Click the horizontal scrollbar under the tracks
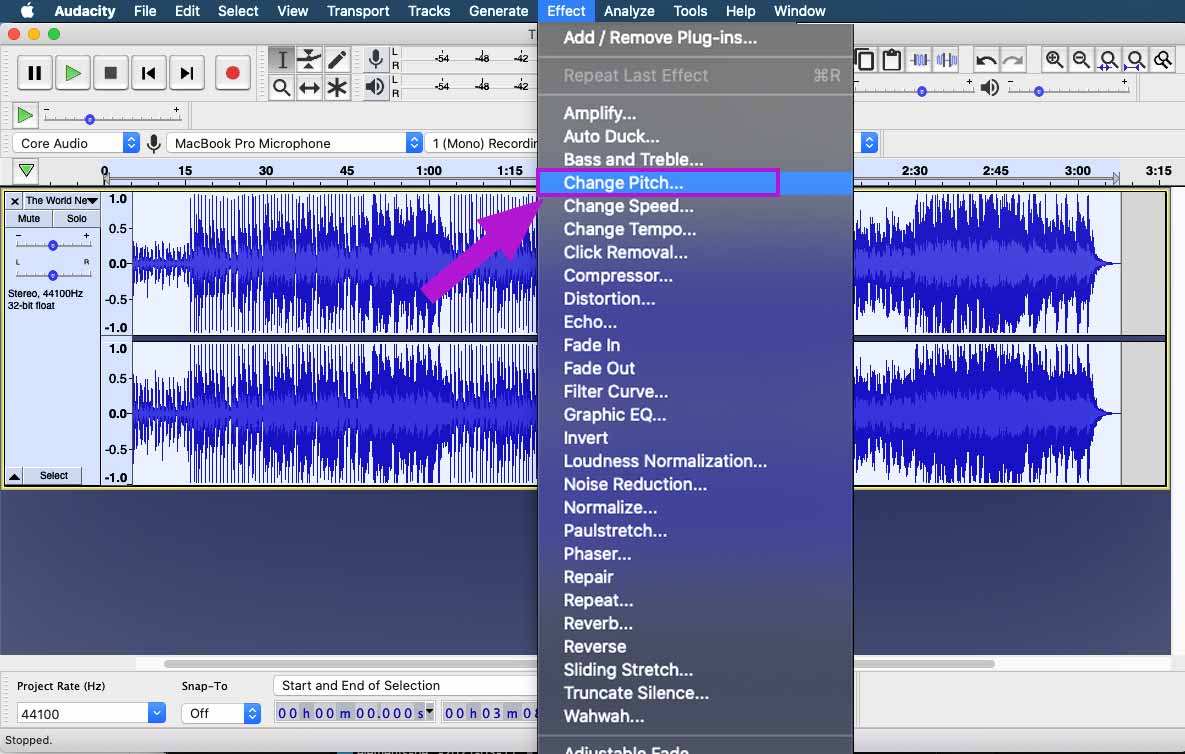1185x754 pixels. [x=578, y=664]
